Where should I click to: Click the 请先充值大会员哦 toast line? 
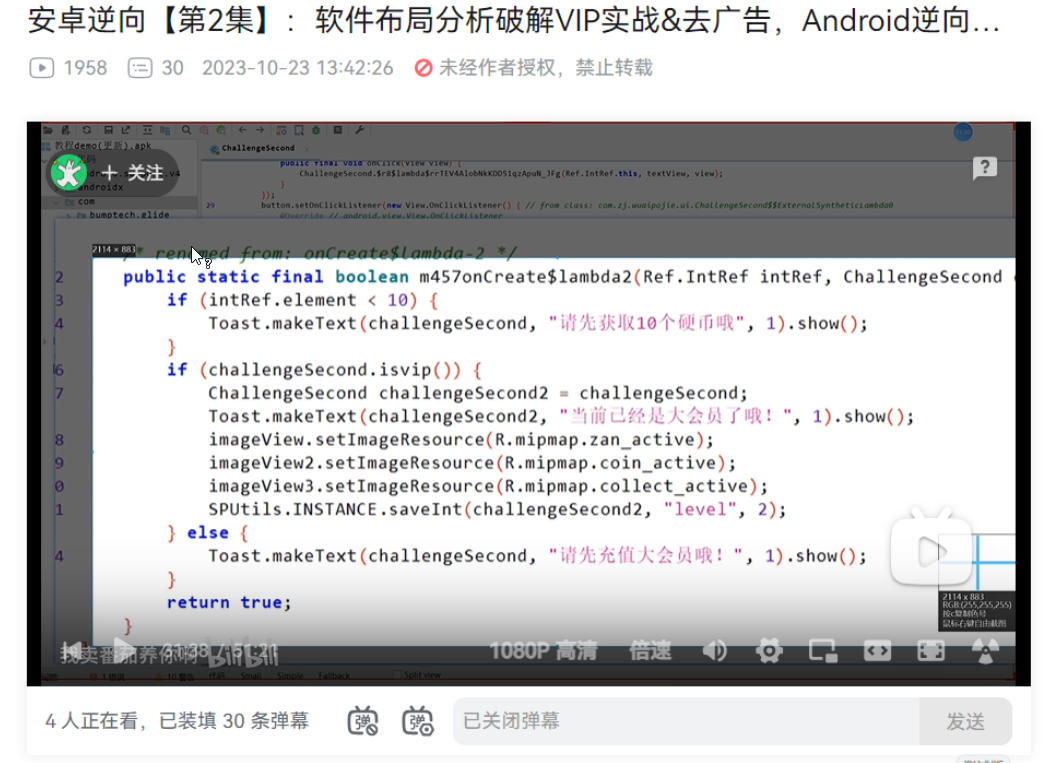pyautogui.click(x=537, y=556)
